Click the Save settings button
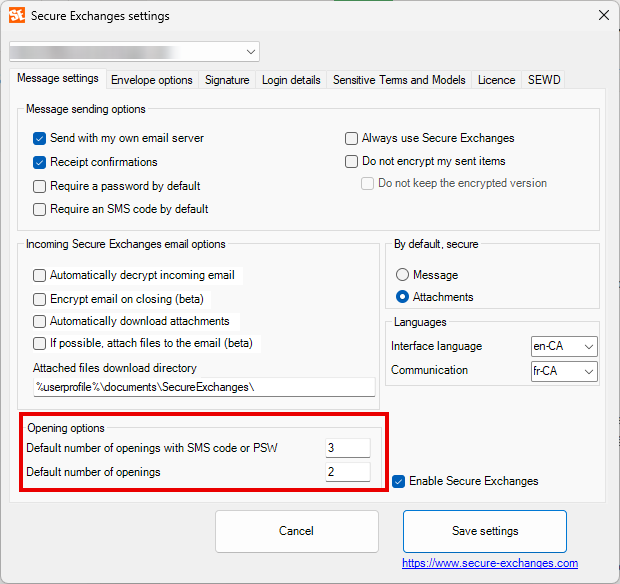Viewport: 620px width, 584px height. click(x=485, y=531)
